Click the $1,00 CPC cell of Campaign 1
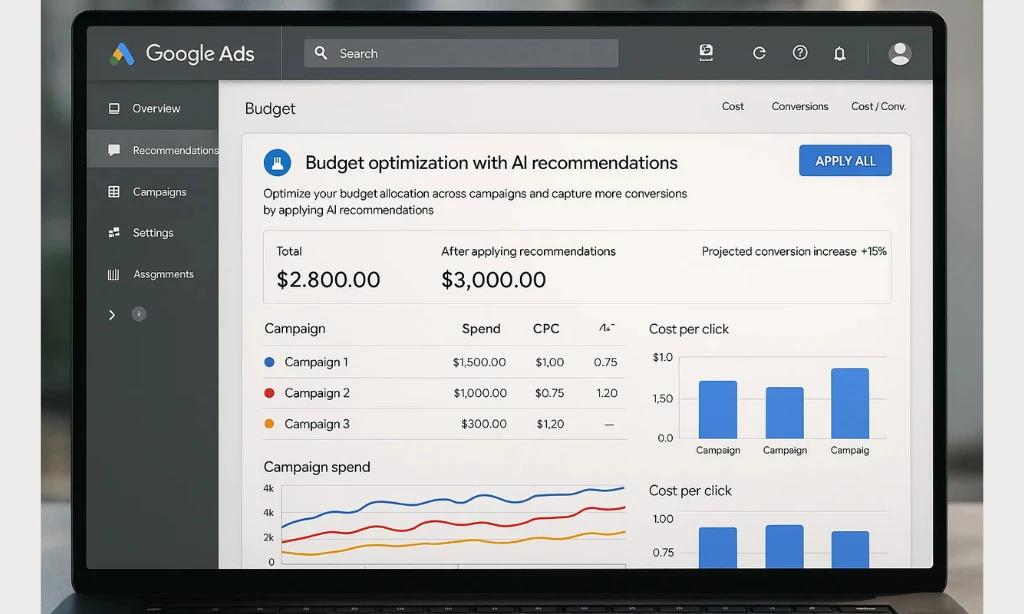 pyautogui.click(x=550, y=362)
